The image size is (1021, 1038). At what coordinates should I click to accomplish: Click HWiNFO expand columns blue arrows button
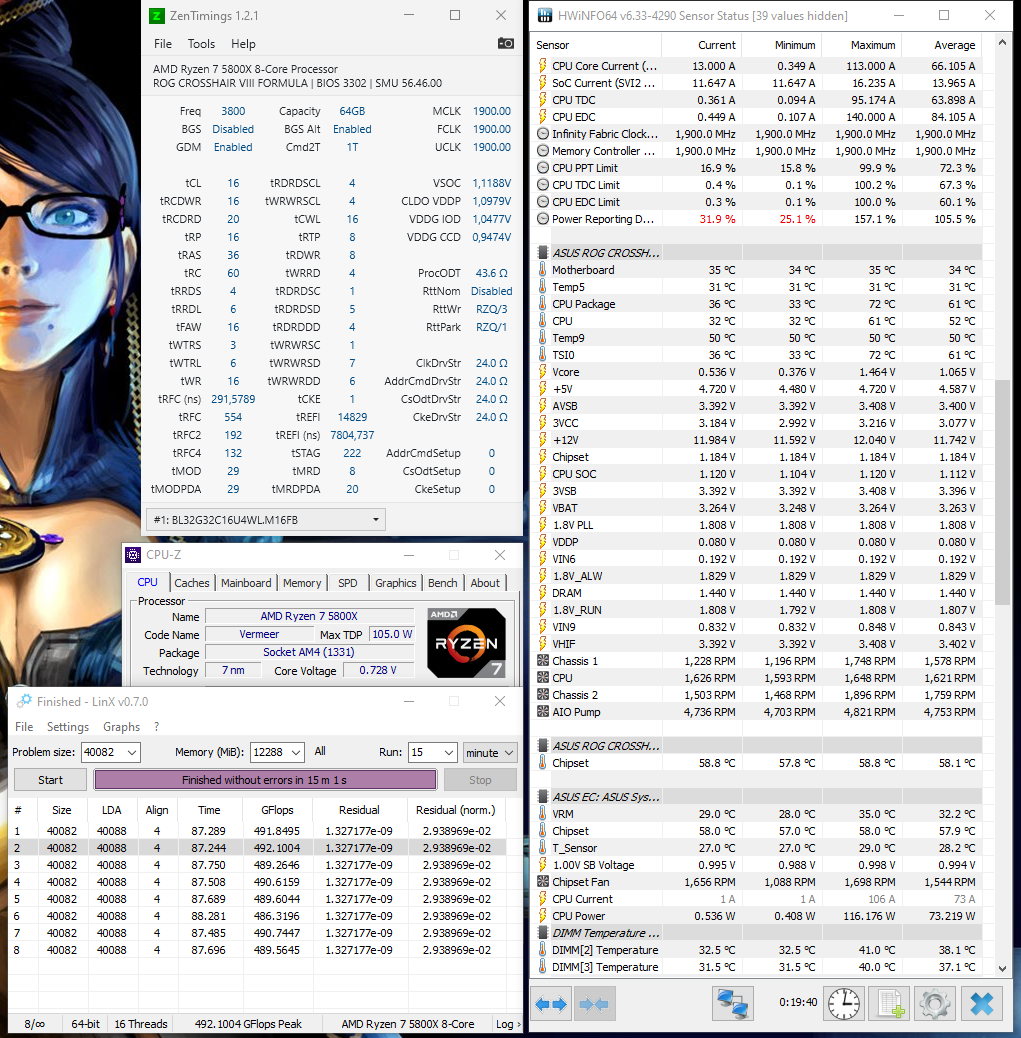551,1004
